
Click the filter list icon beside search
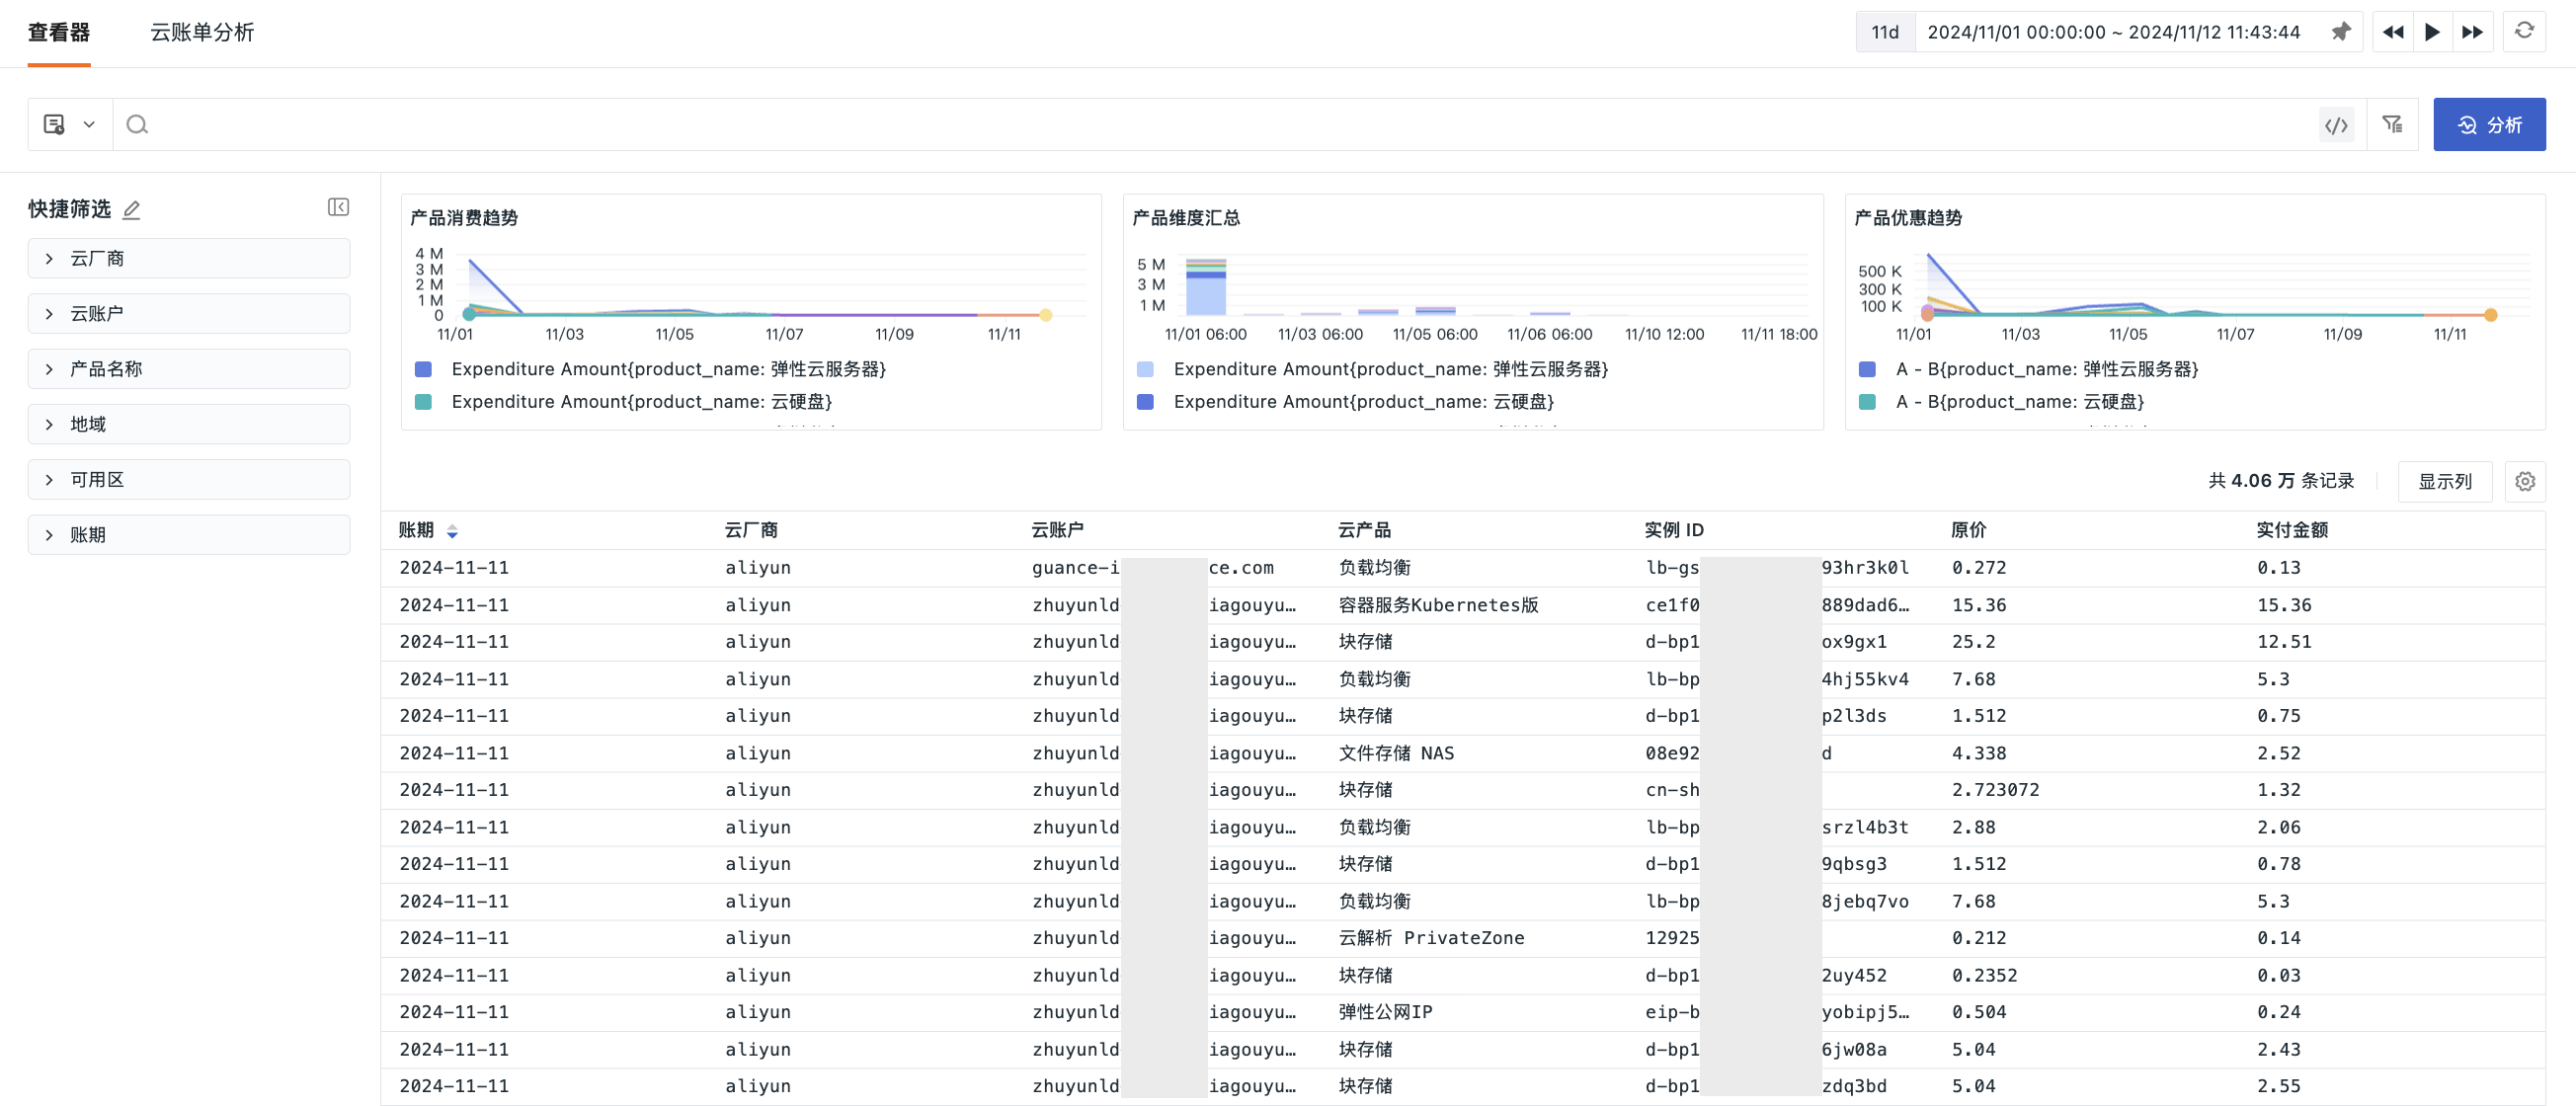click(x=2392, y=125)
